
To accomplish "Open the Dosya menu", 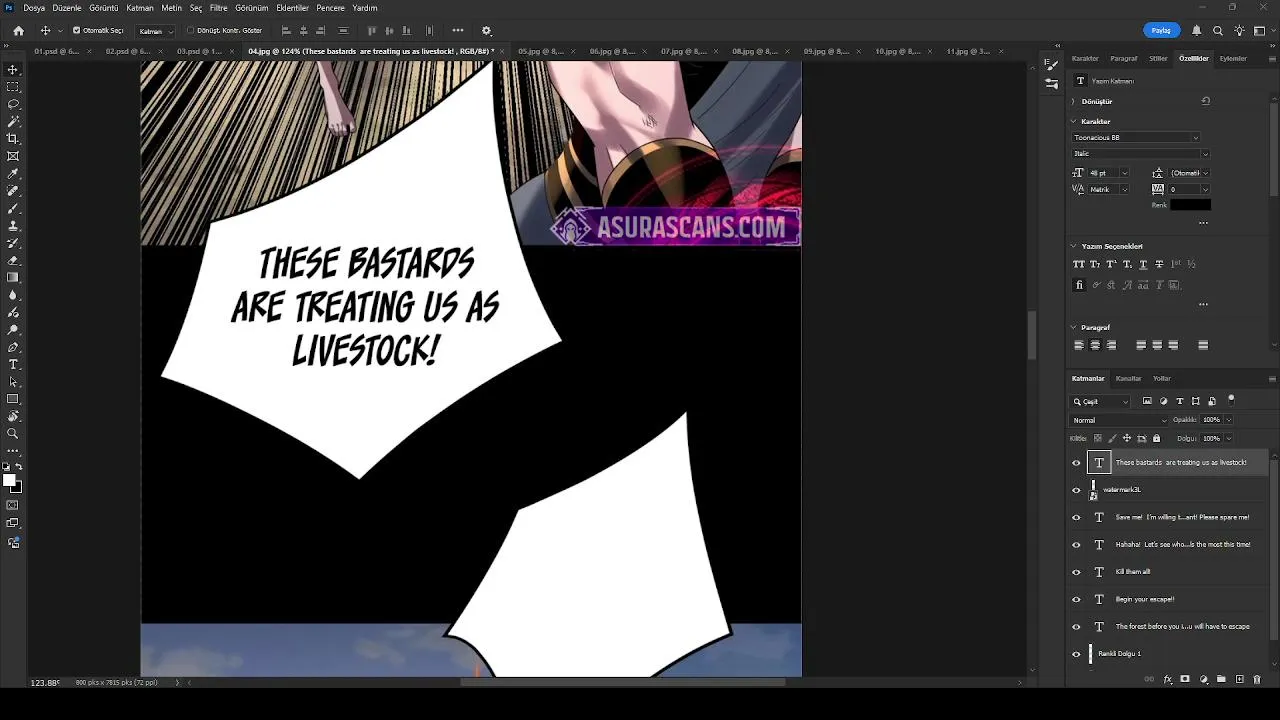I will [x=34, y=8].
